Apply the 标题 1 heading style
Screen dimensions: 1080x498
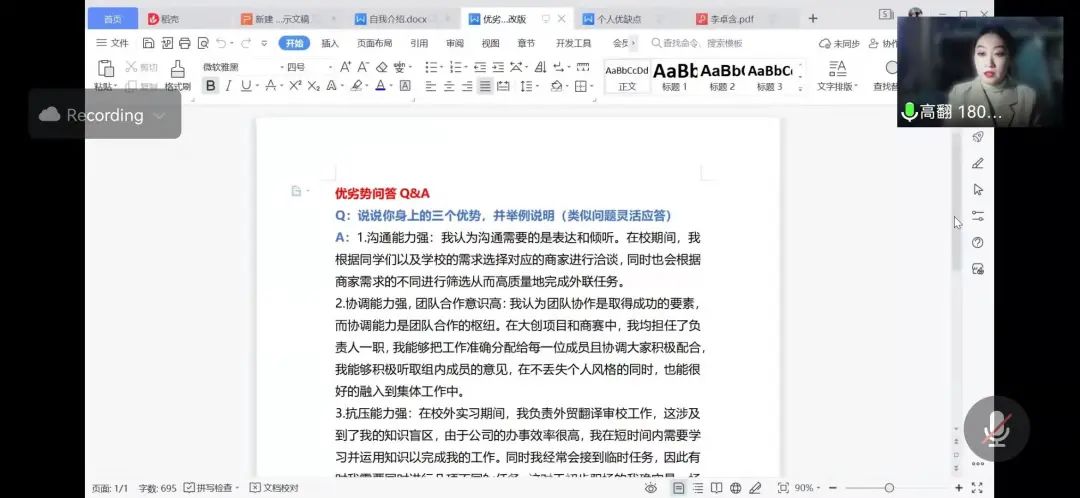coord(675,76)
